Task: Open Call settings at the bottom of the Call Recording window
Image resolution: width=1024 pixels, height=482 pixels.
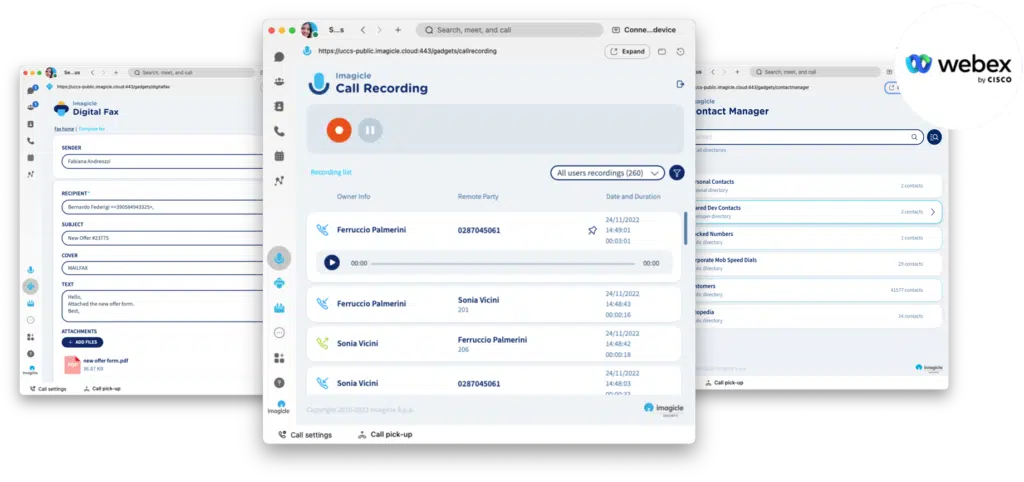Action: (x=305, y=435)
